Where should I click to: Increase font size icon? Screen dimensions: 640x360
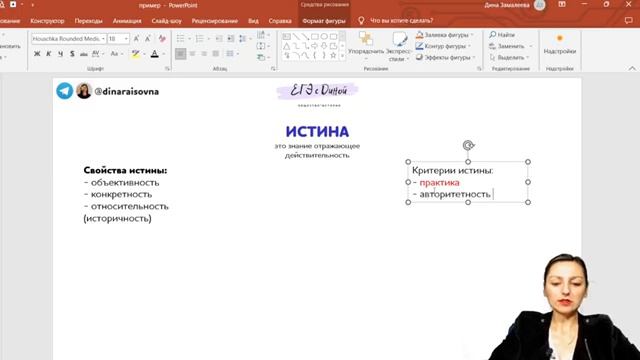click(136, 39)
